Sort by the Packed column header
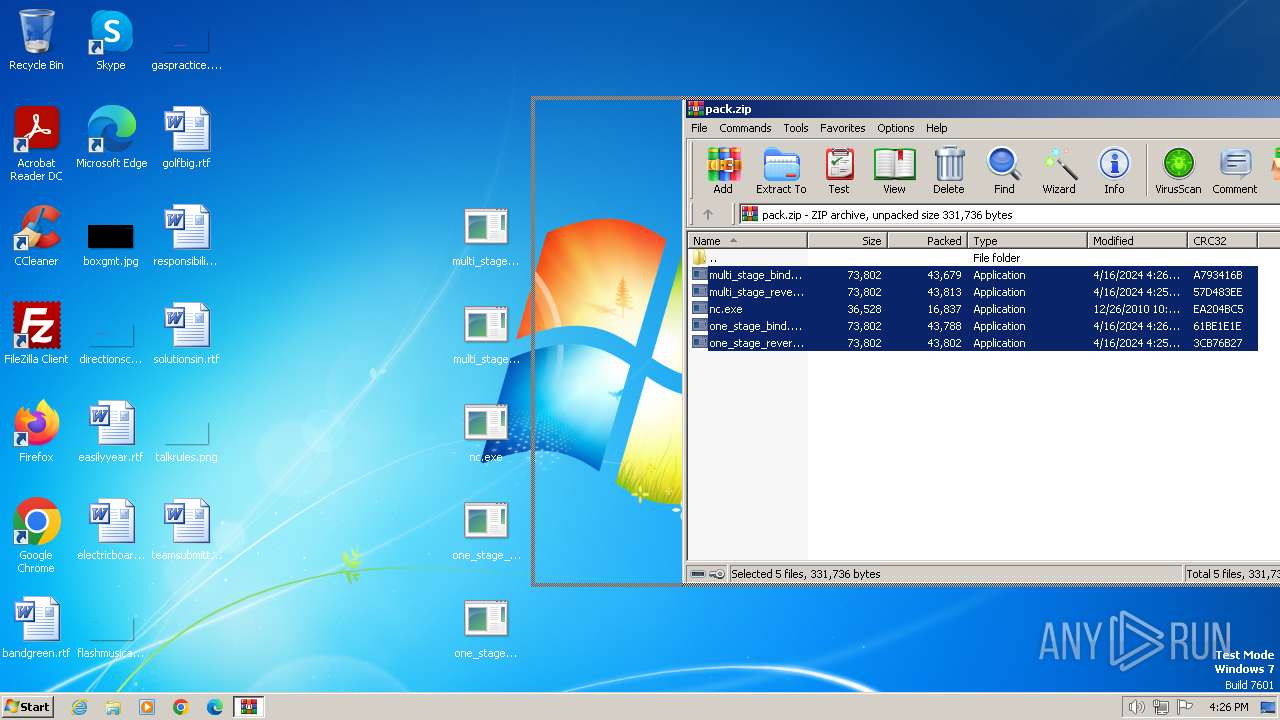Screen dimensions: 1280x720 click(x=927, y=241)
